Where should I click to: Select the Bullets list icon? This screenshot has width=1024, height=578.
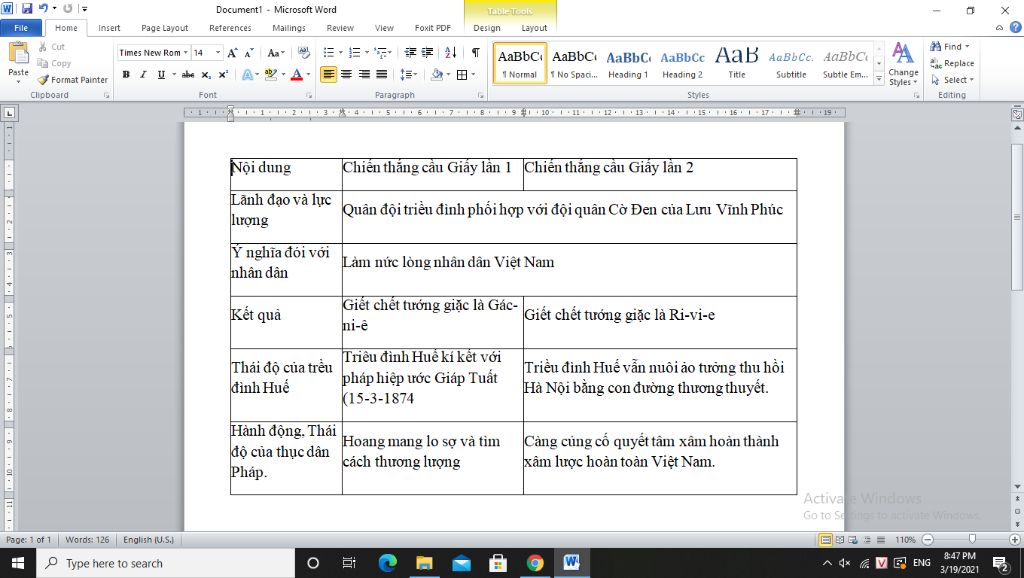328,52
